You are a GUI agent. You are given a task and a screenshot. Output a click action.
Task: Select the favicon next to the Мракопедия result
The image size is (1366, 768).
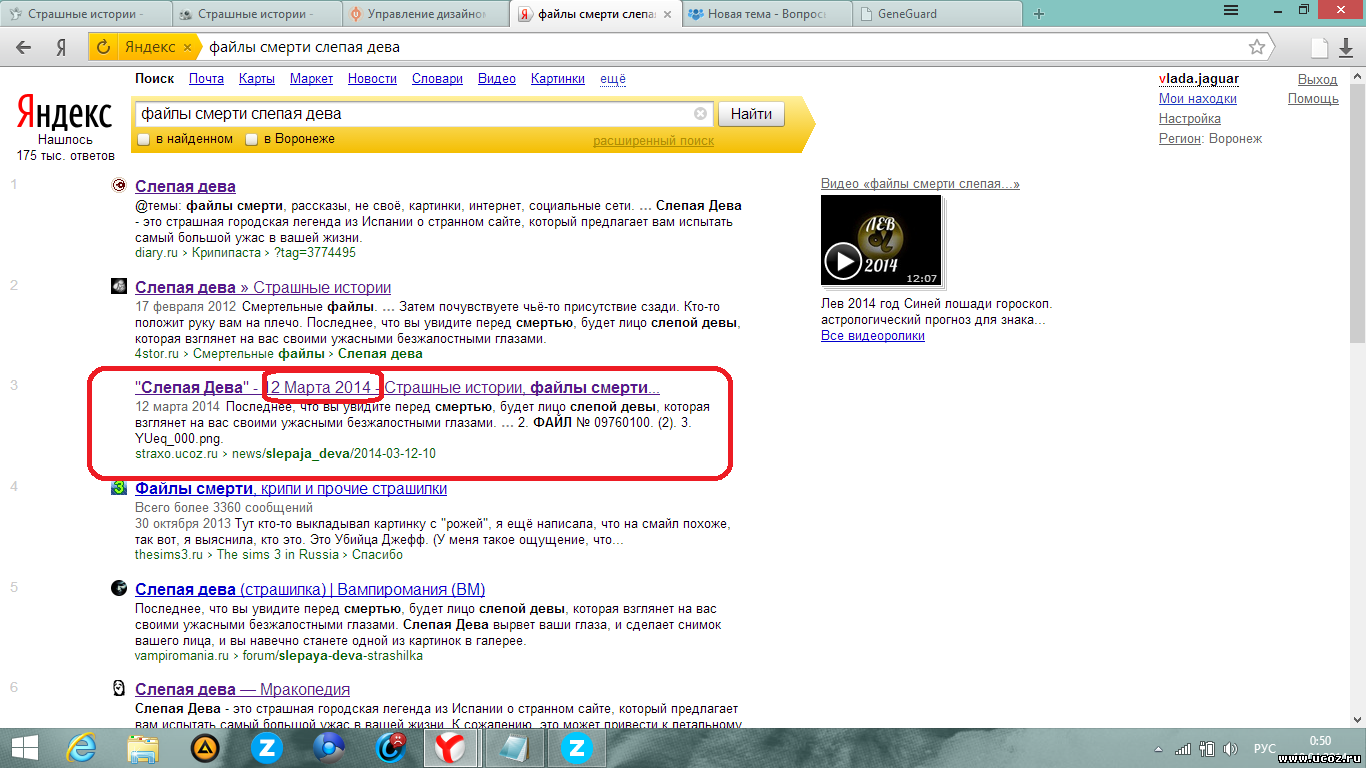(118, 688)
